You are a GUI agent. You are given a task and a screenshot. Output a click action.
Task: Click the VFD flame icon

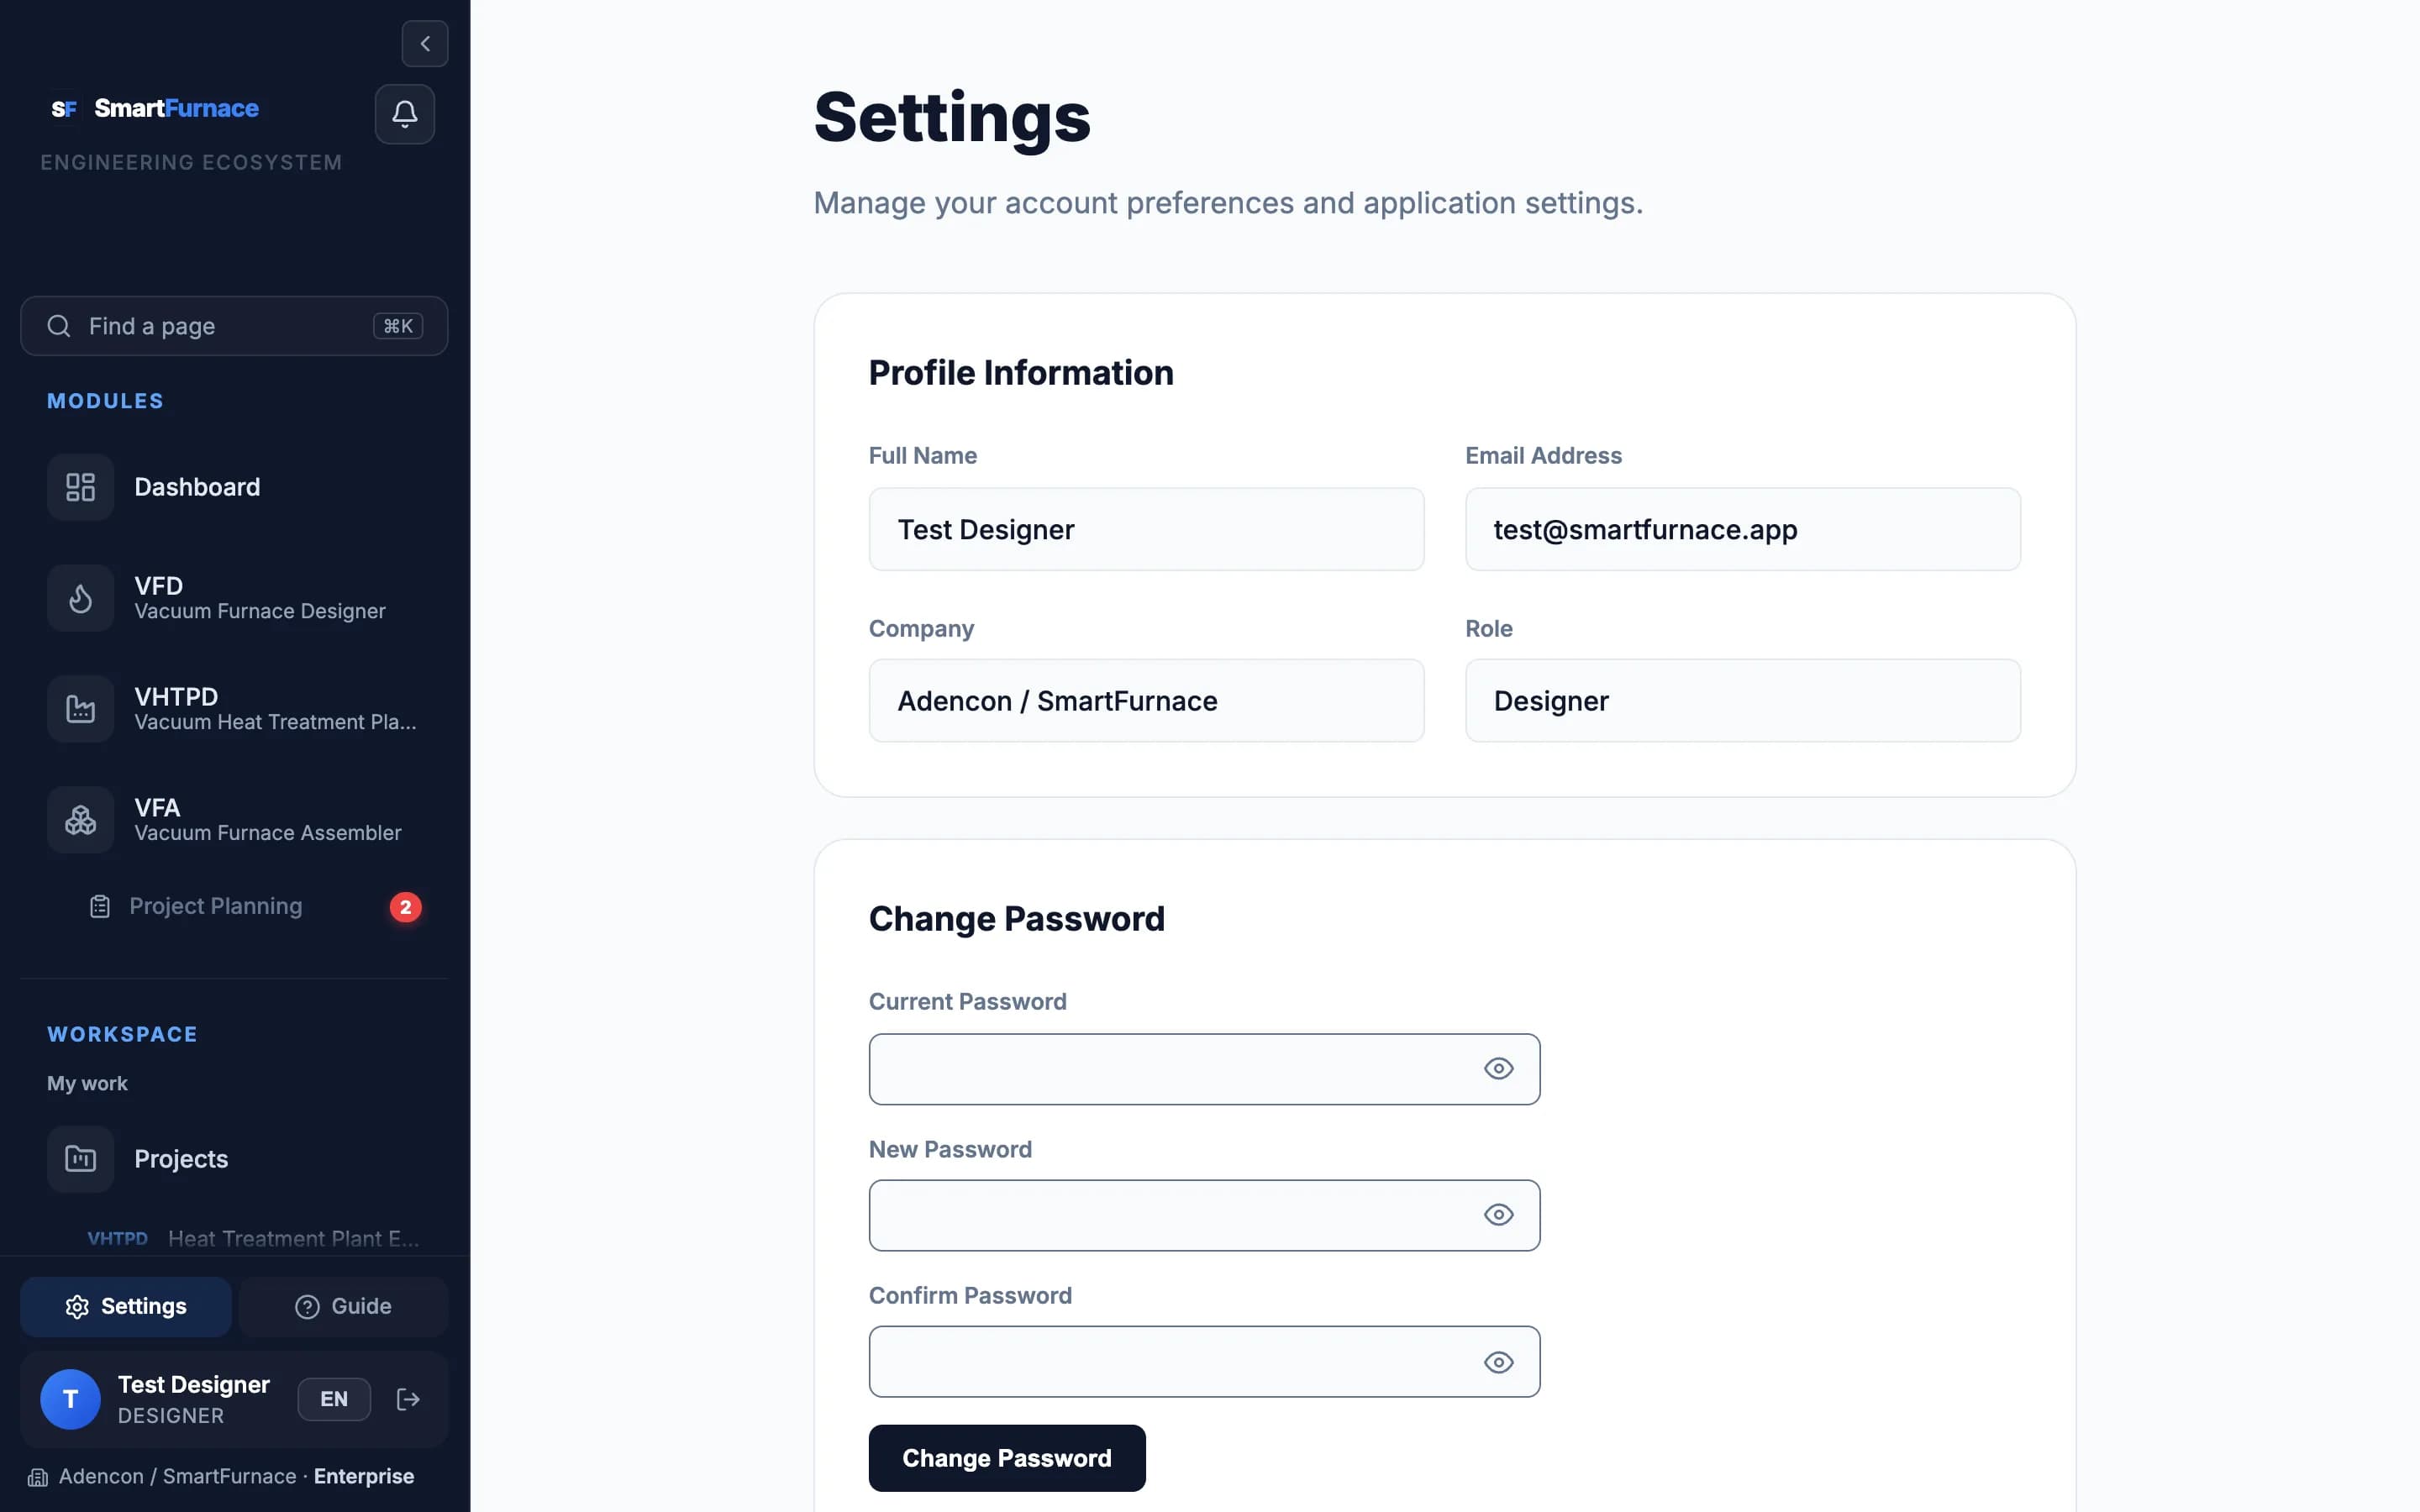[x=80, y=598]
